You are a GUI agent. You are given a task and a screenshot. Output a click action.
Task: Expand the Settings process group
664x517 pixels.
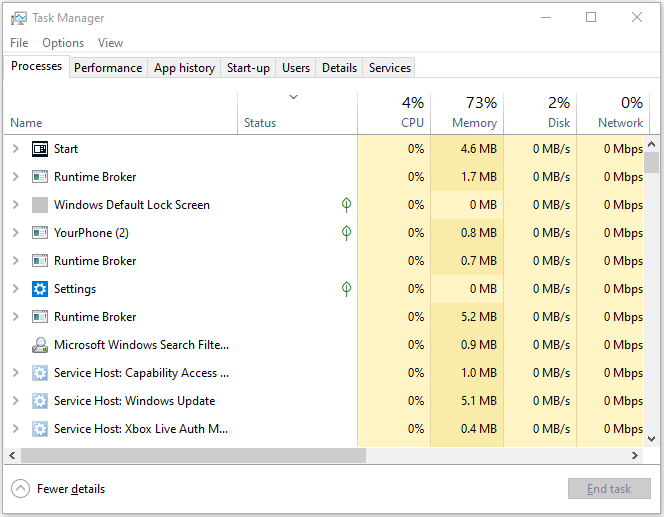16,289
